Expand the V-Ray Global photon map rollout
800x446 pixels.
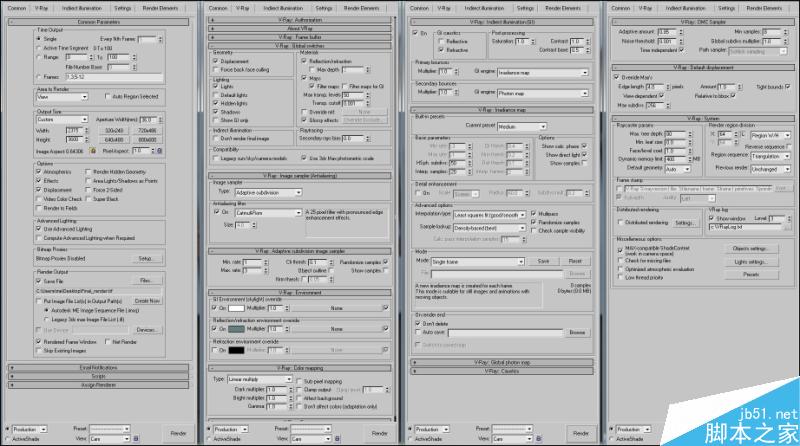(503, 362)
